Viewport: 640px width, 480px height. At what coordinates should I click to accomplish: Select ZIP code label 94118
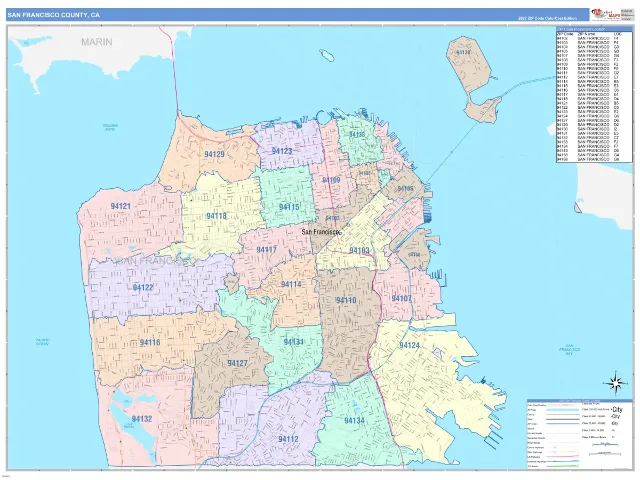216,216
